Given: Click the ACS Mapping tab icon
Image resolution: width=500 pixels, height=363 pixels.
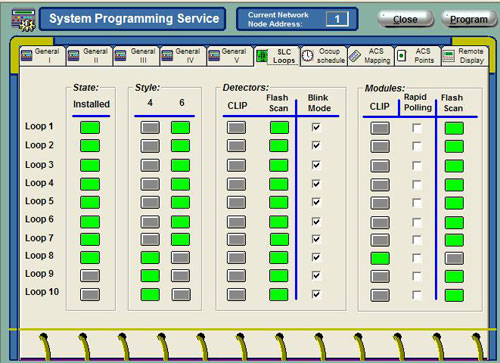Looking at the screenshot, I should click(x=355, y=56).
